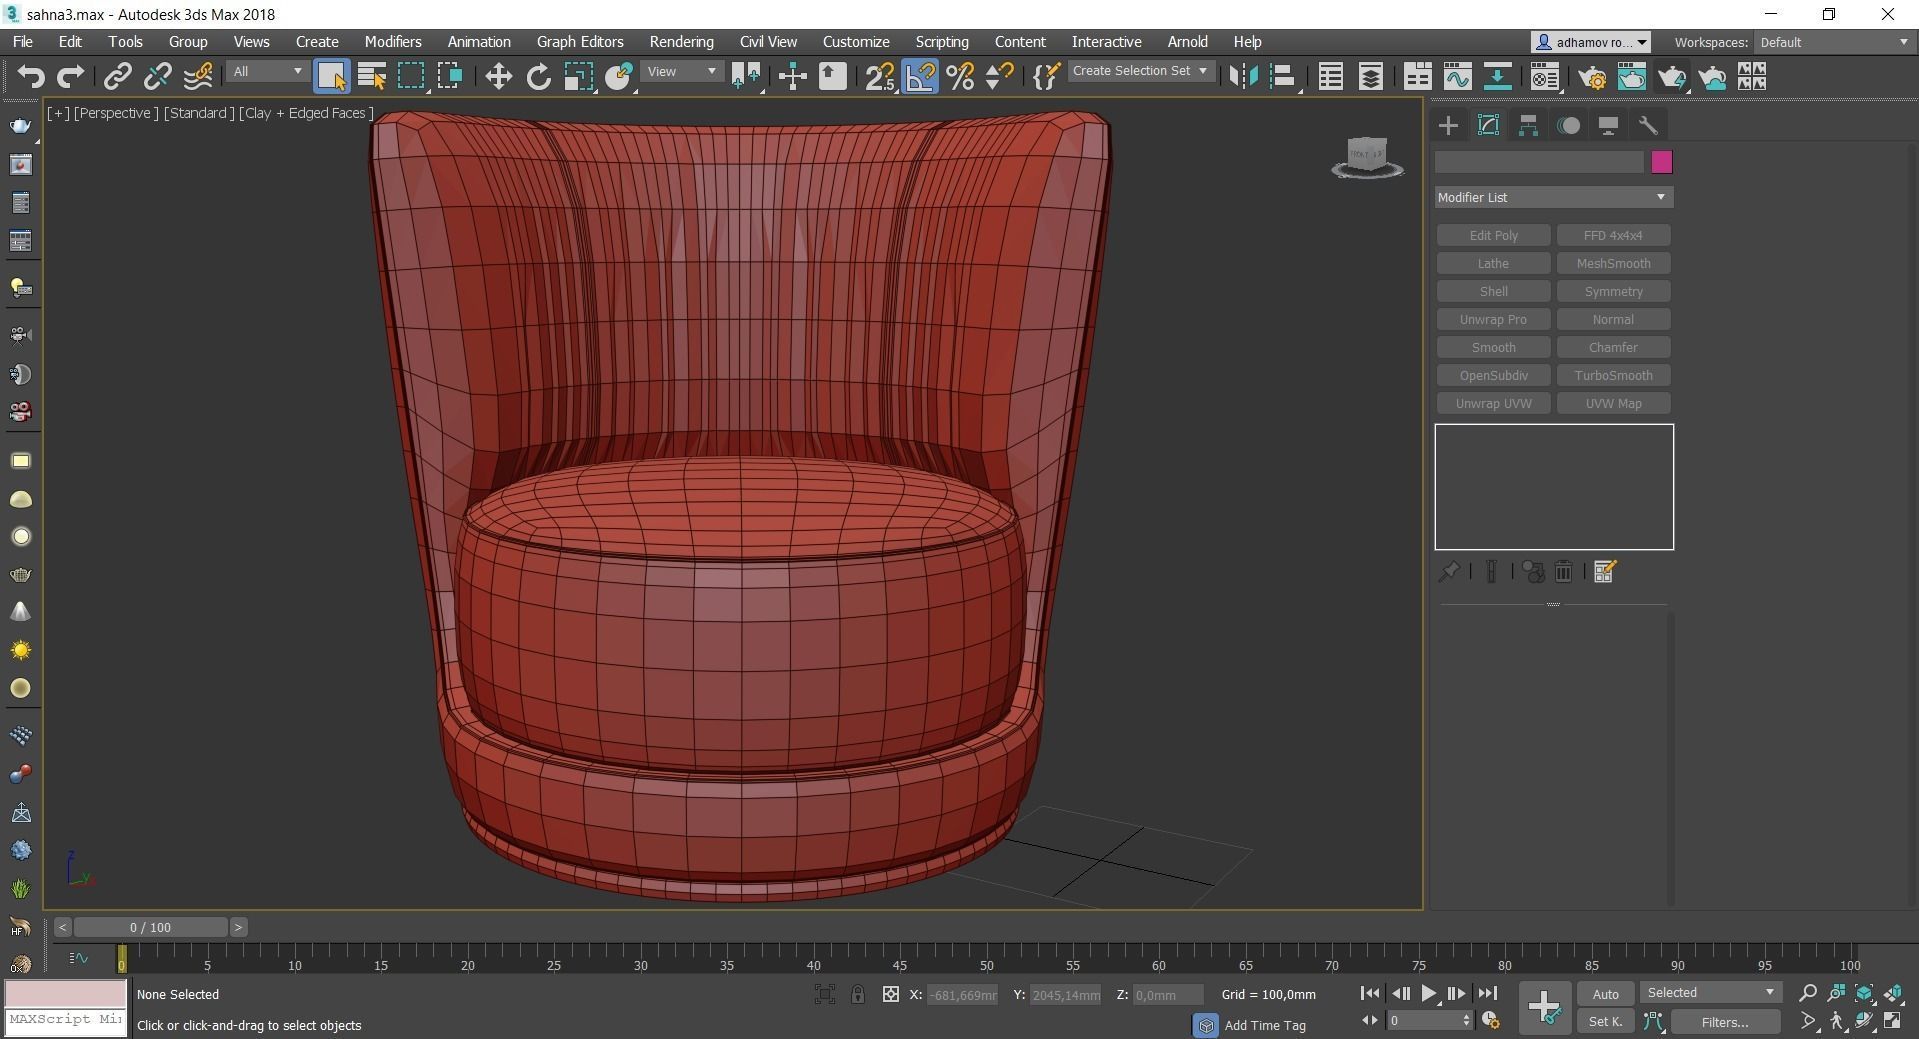This screenshot has height=1039, width=1919.
Task: Toggle Spinner Snap on toolbar
Action: tap(1000, 77)
